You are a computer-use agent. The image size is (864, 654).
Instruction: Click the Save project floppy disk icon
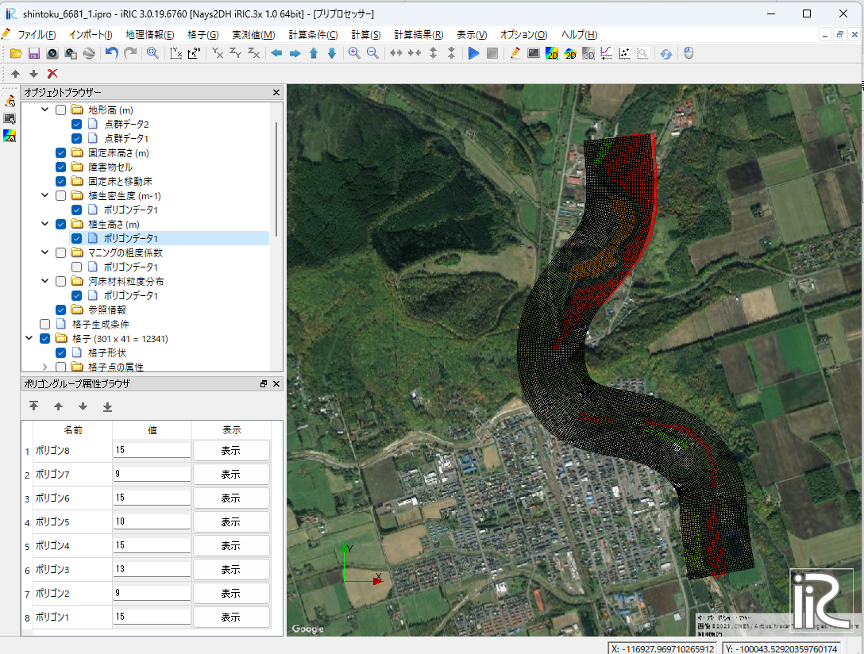coord(34,53)
